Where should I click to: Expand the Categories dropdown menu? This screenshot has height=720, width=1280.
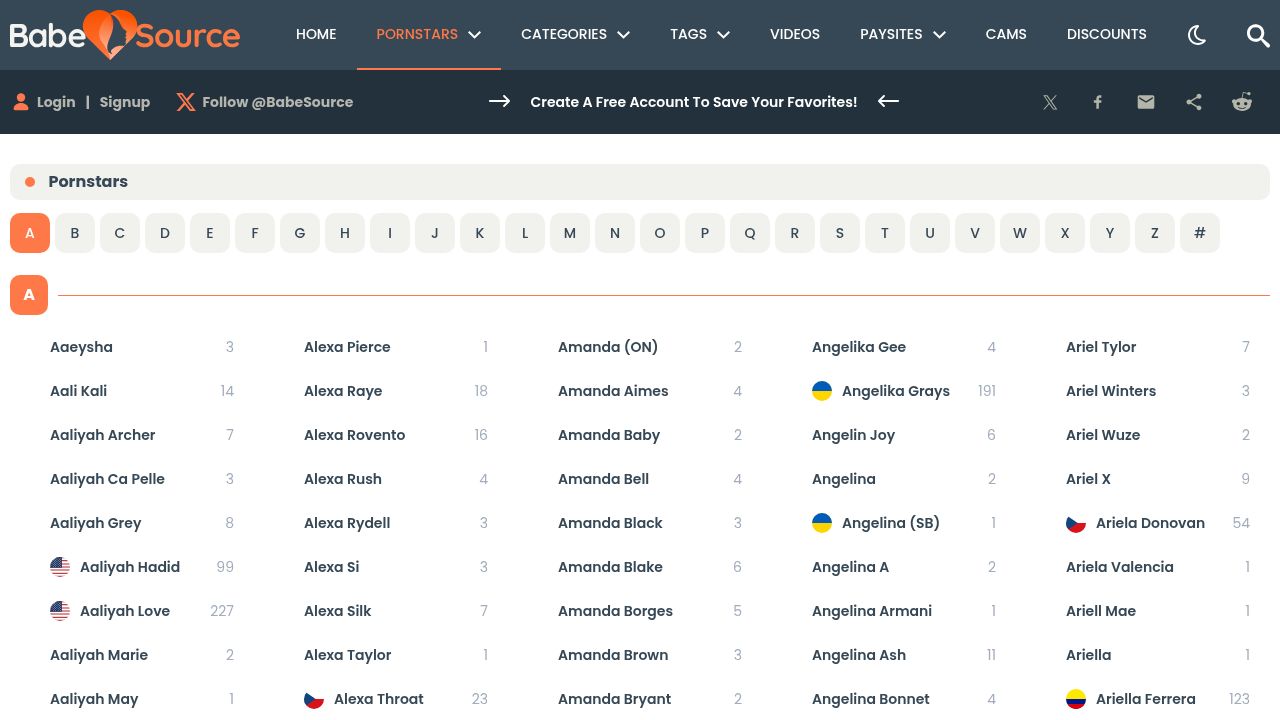(575, 34)
